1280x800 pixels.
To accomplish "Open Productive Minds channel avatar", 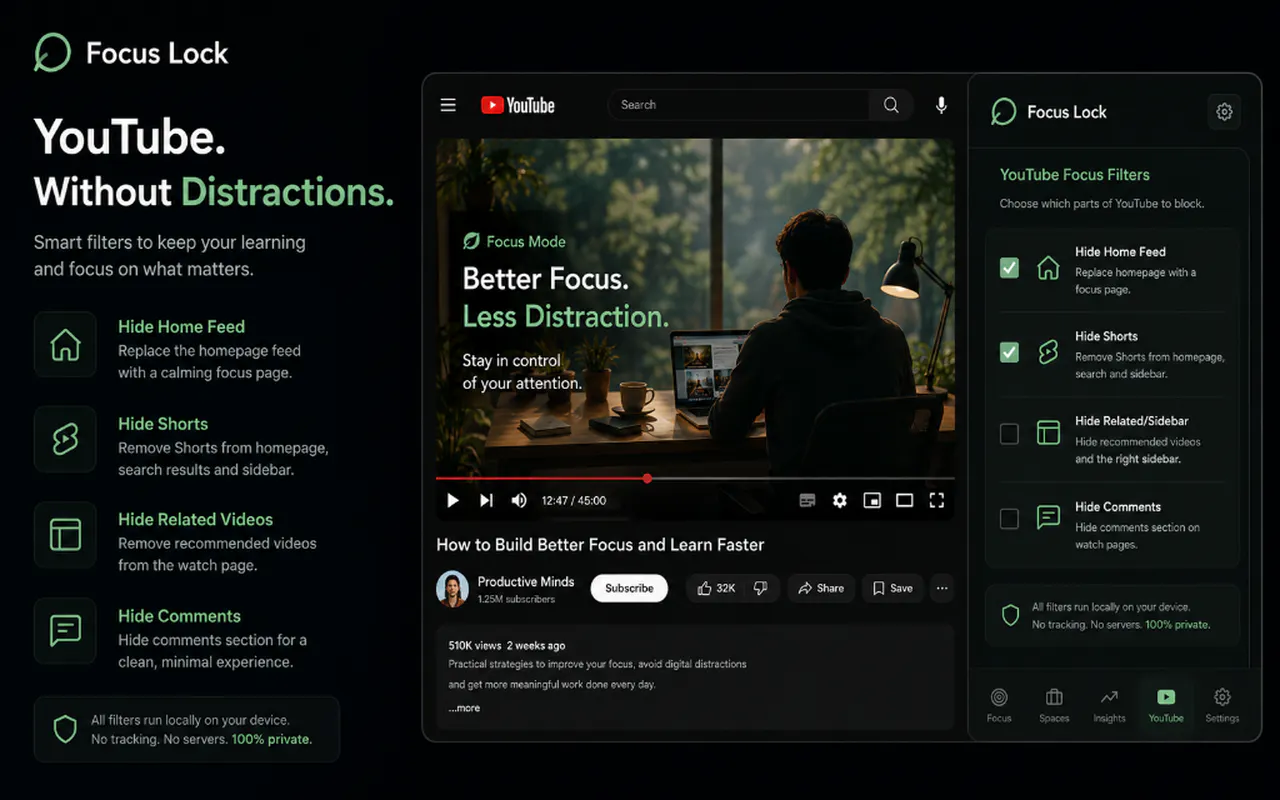I will click(453, 589).
